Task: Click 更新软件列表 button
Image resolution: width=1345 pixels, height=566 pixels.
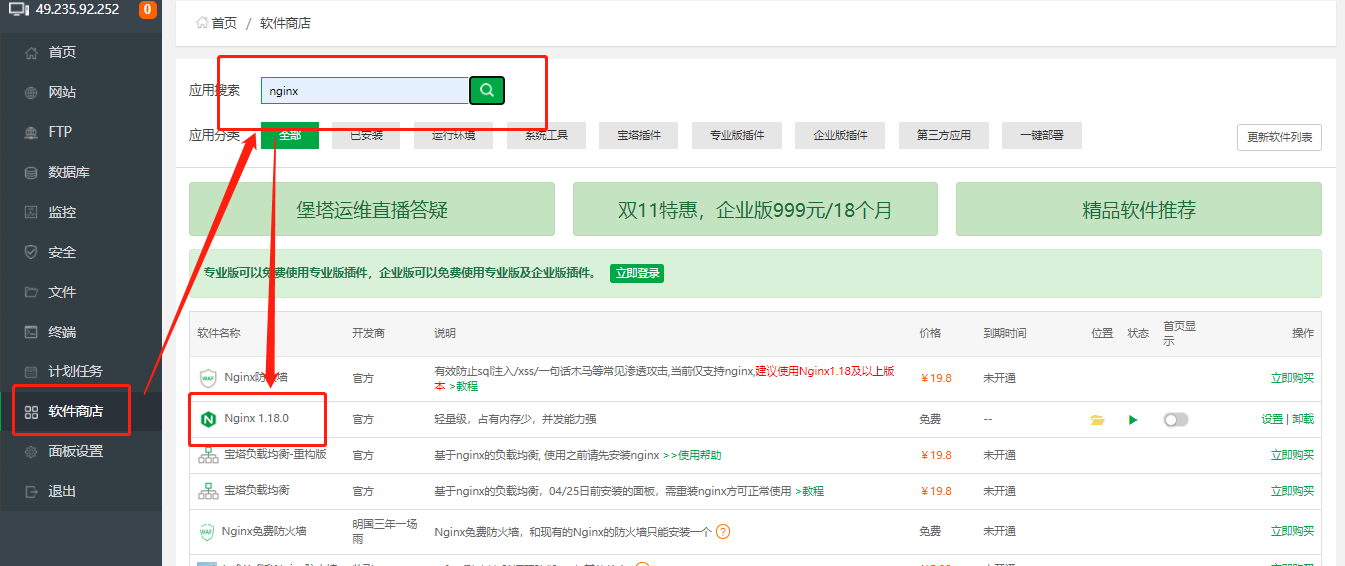Action: coord(1279,138)
